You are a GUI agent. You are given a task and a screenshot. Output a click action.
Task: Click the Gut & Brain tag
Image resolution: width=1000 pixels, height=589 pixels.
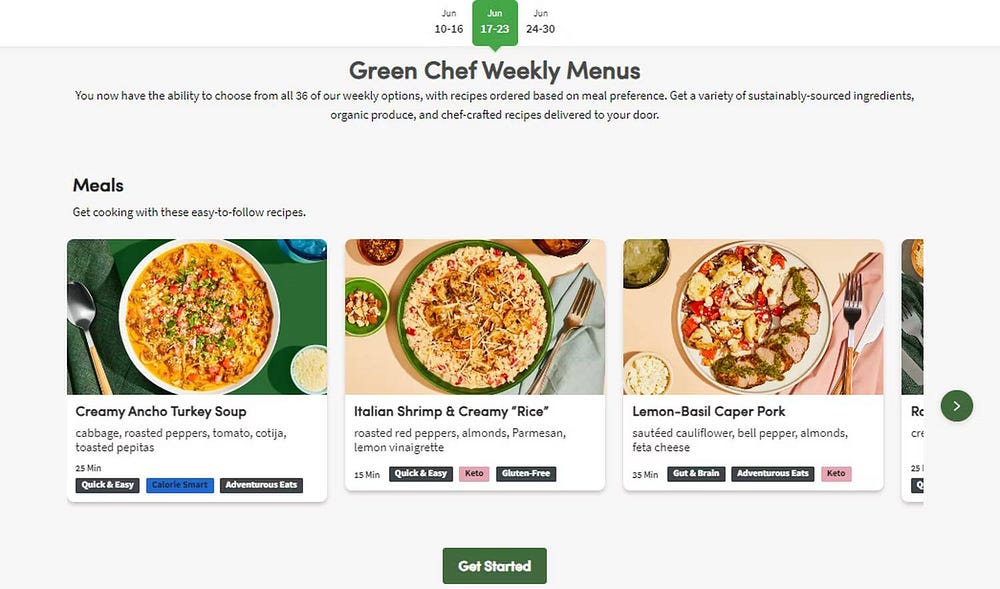click(x=696, y=474)
